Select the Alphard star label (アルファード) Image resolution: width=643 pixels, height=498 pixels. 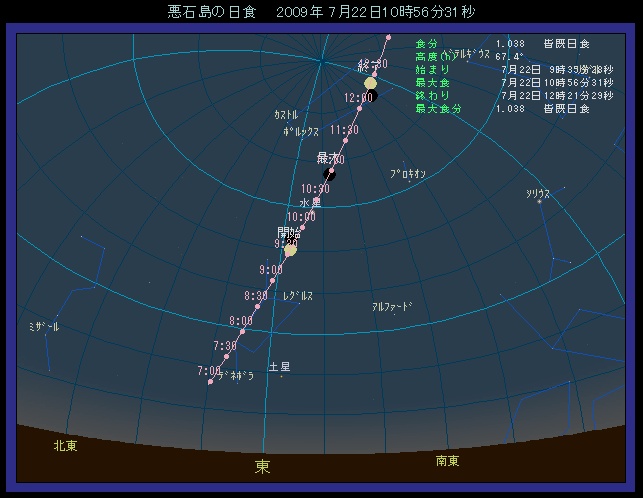click(x=392, y=307)
